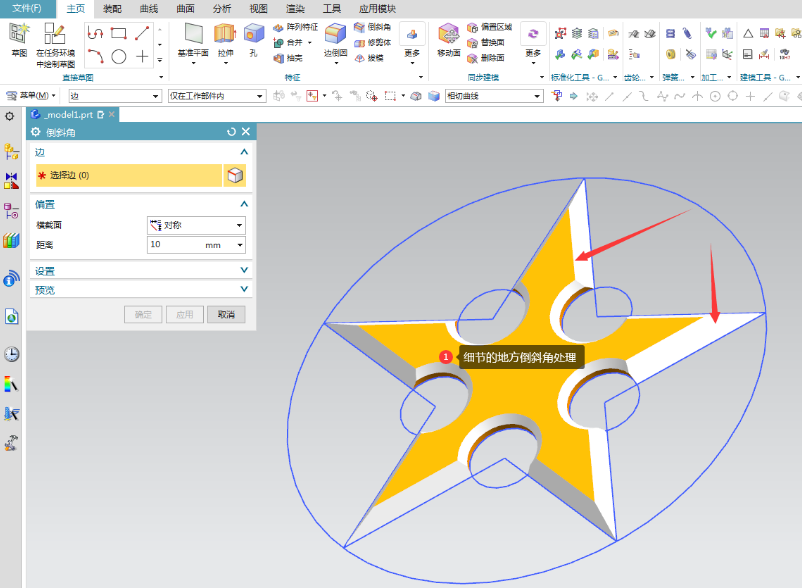Click the 取消 cancel button
Image resolution: width=802 pixels, height=588 pixels.
point(226,314)
